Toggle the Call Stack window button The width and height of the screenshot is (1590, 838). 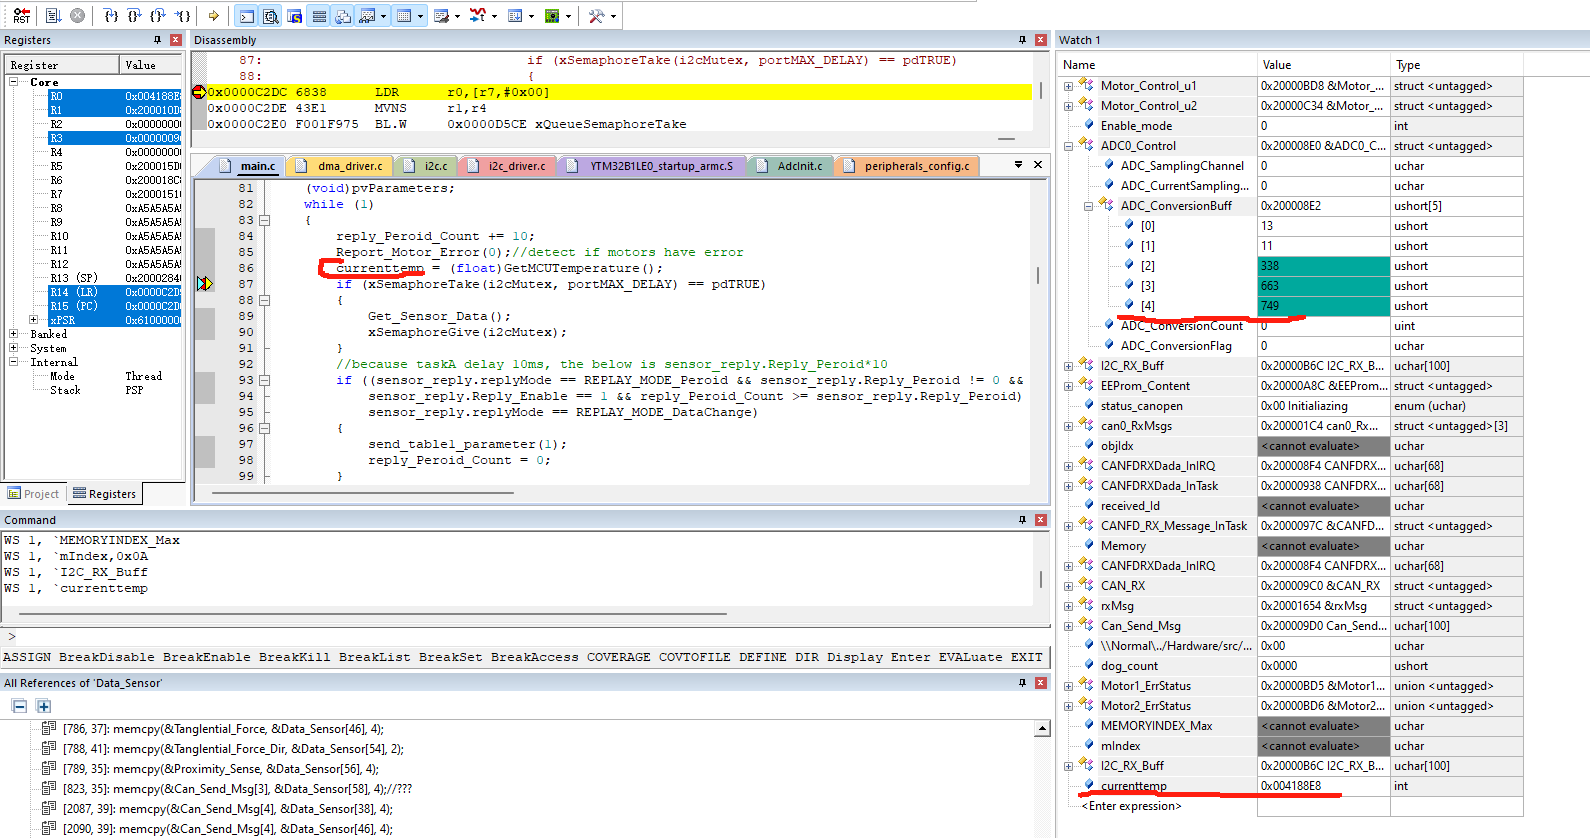coord(343,15)
